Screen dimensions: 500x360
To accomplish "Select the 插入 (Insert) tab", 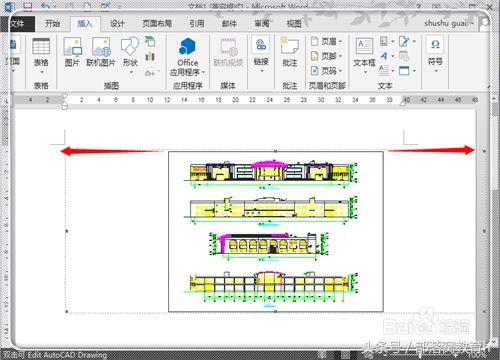I will (85, 24).
